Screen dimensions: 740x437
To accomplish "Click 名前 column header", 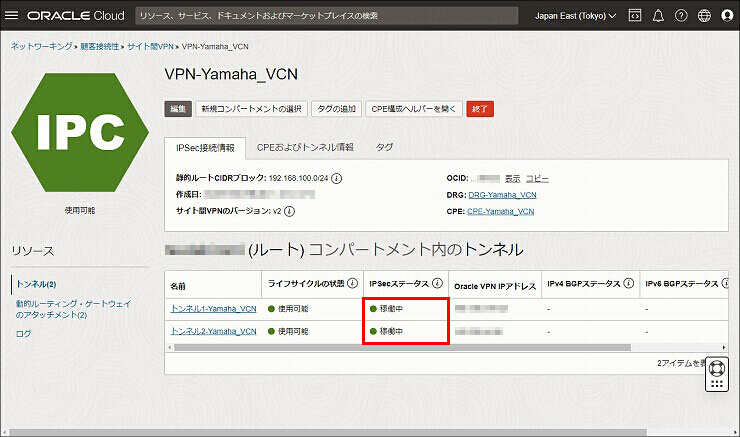I will (x=178, y=286).
